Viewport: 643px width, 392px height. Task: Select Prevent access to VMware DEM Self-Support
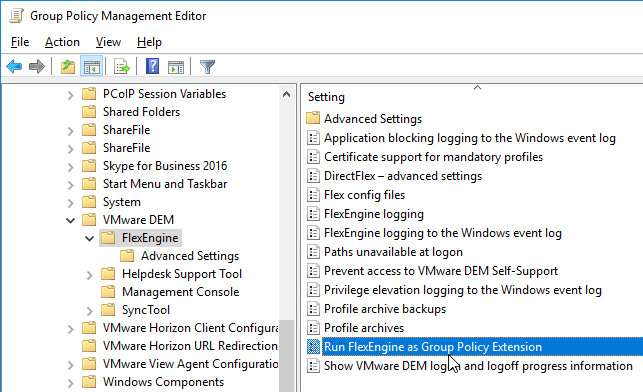(441, 271)
